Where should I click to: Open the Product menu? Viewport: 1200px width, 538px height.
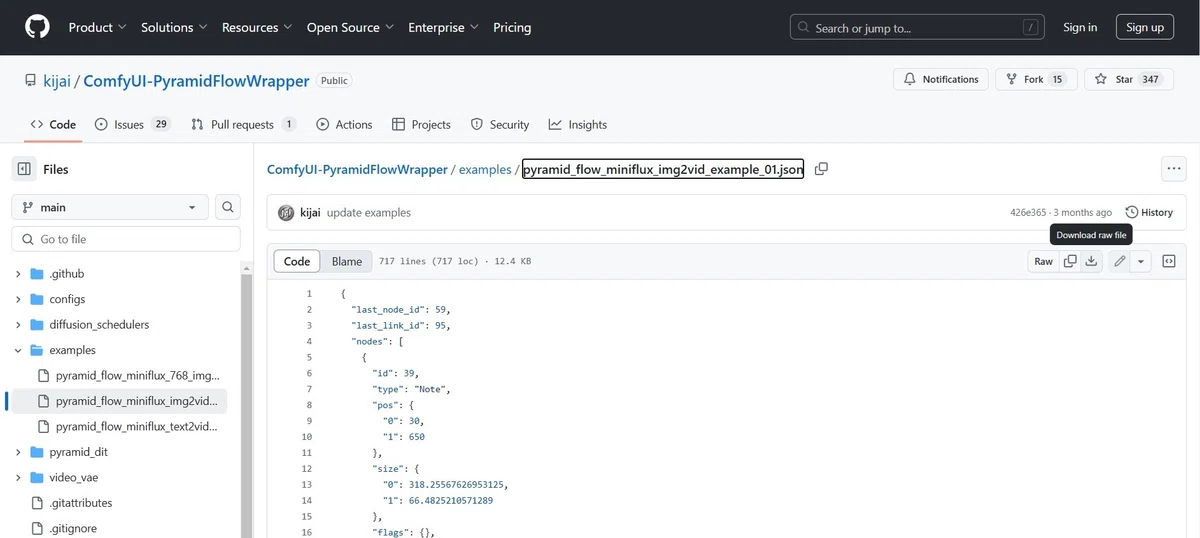click(x=97, y=27)
